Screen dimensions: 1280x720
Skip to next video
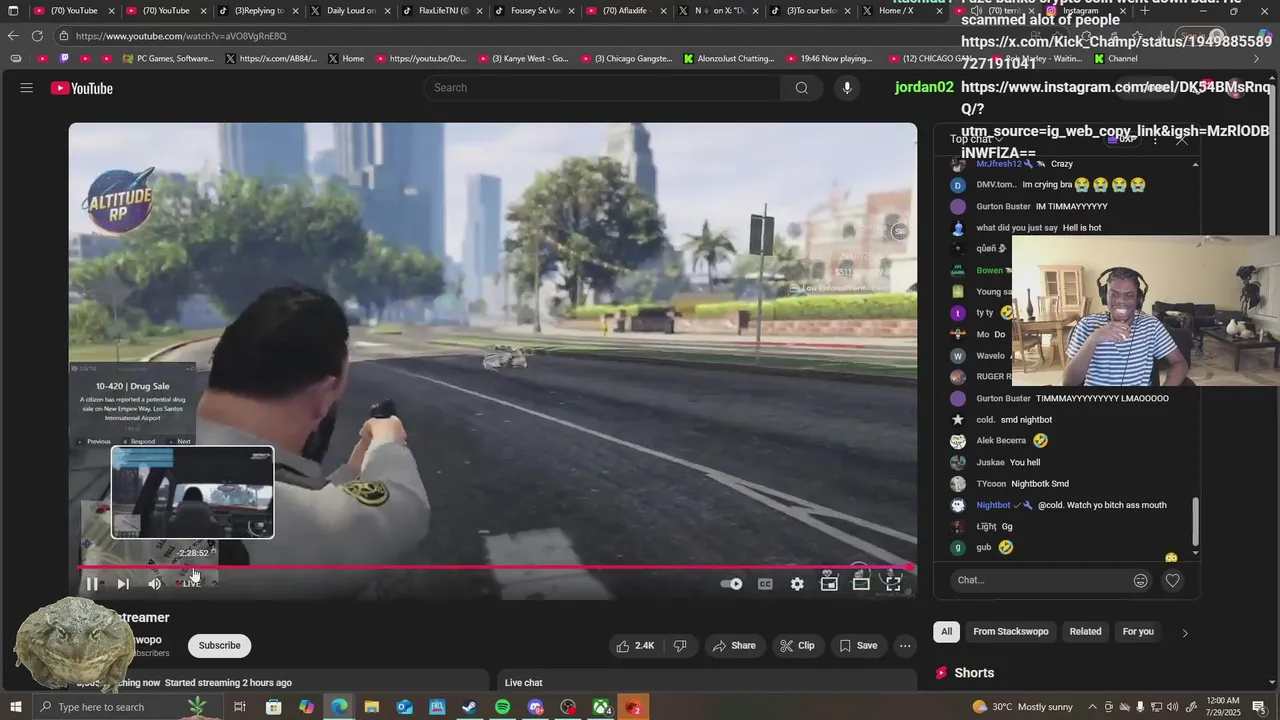coord(123,584)
